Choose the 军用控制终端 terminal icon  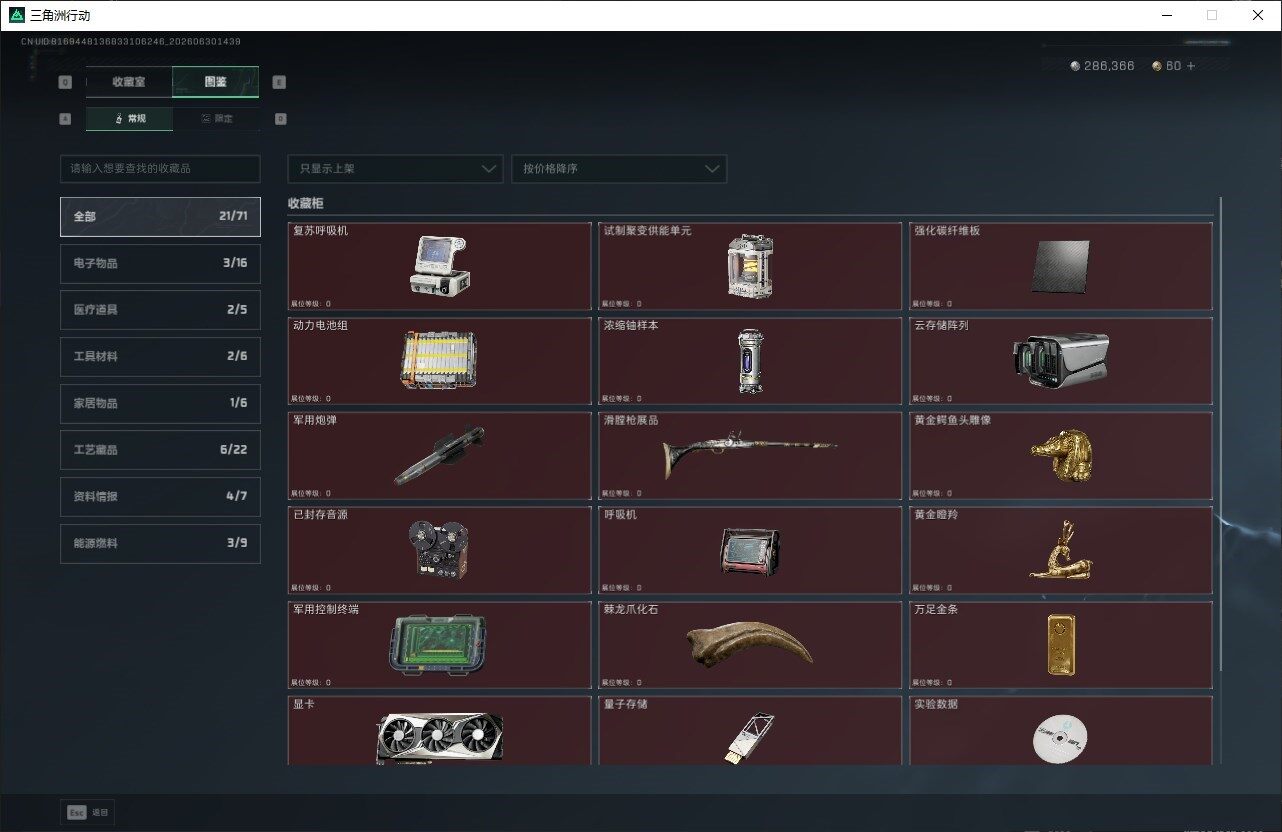pyautogui.click(x=439, y=644)
